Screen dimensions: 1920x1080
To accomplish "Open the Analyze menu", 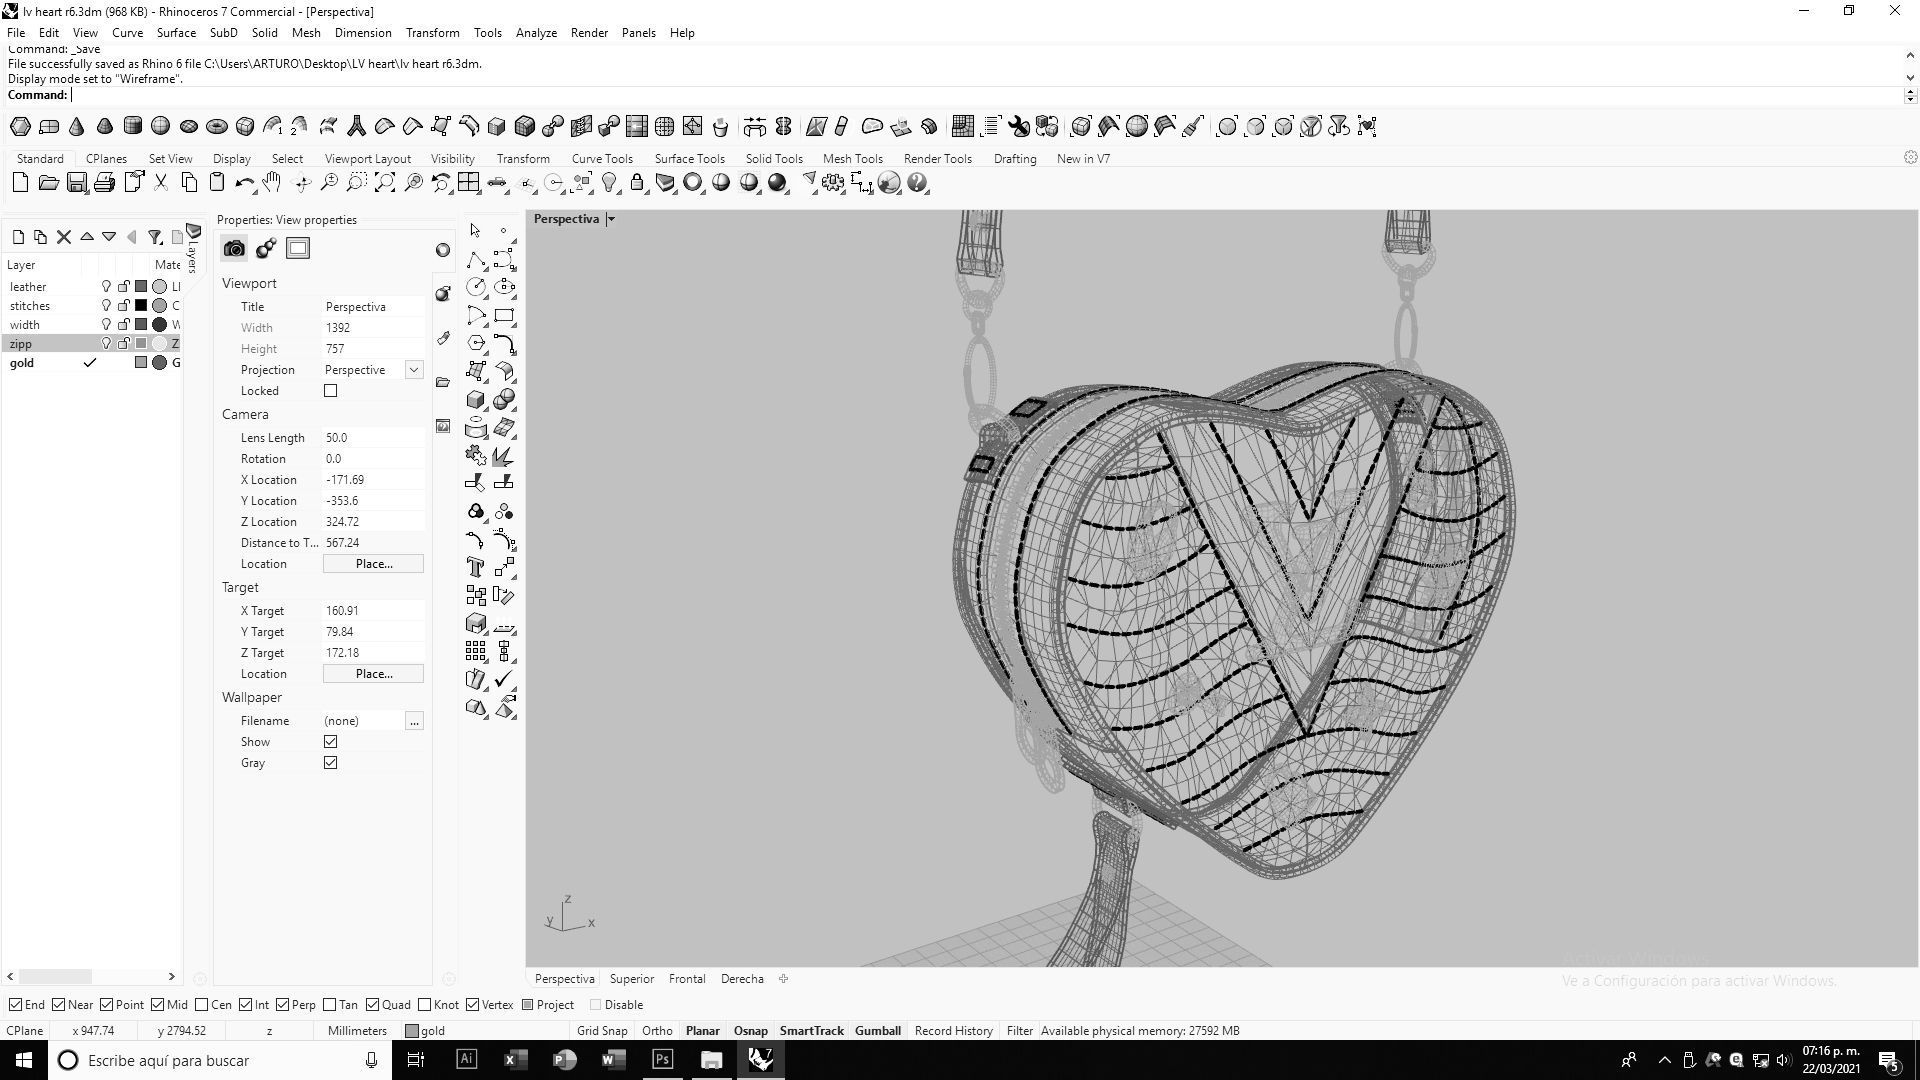I will click(536, 33).
